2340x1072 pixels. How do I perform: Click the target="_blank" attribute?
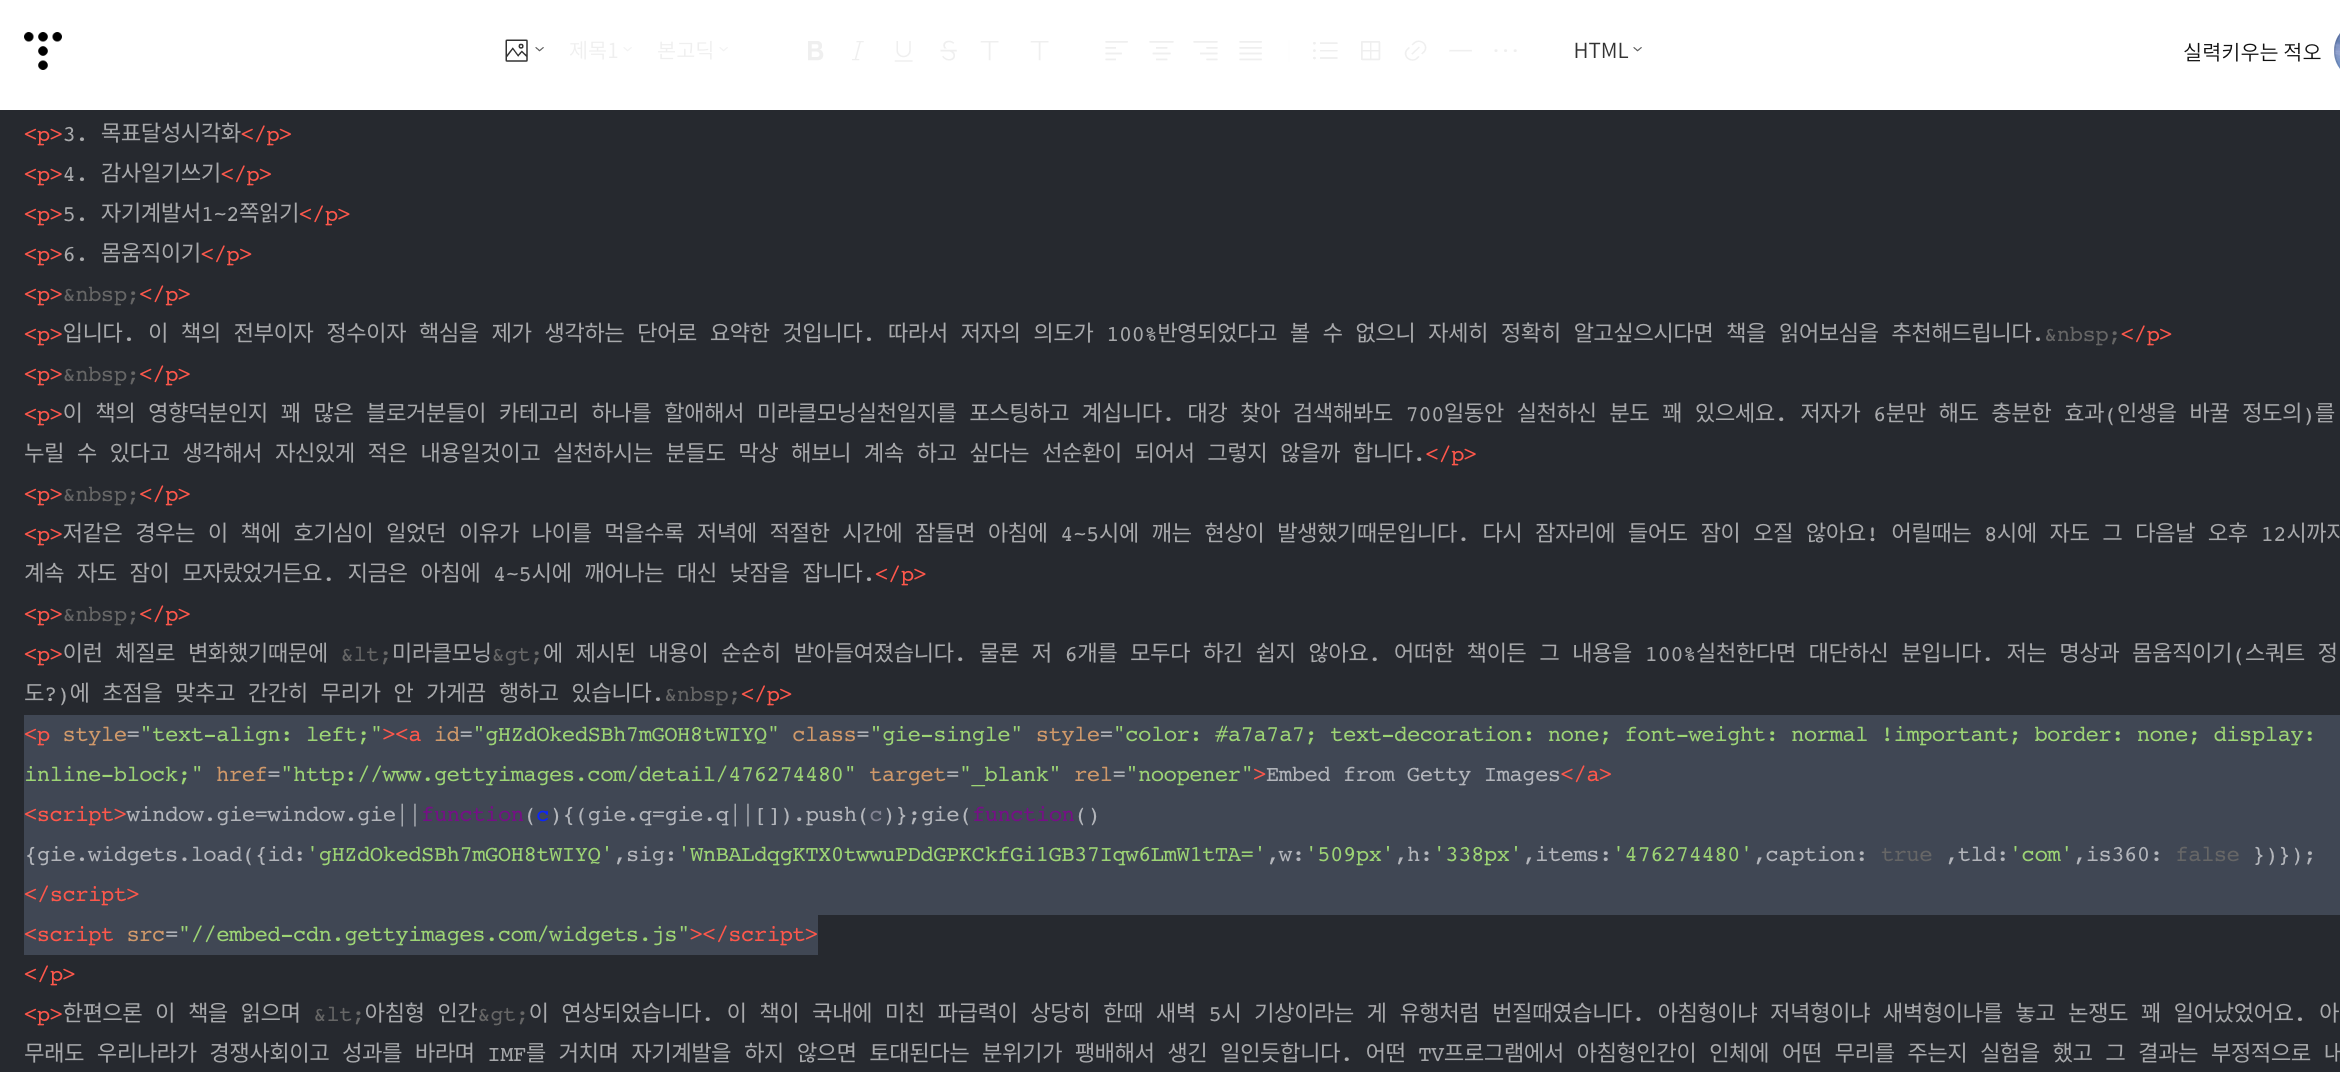pos(964,774)
